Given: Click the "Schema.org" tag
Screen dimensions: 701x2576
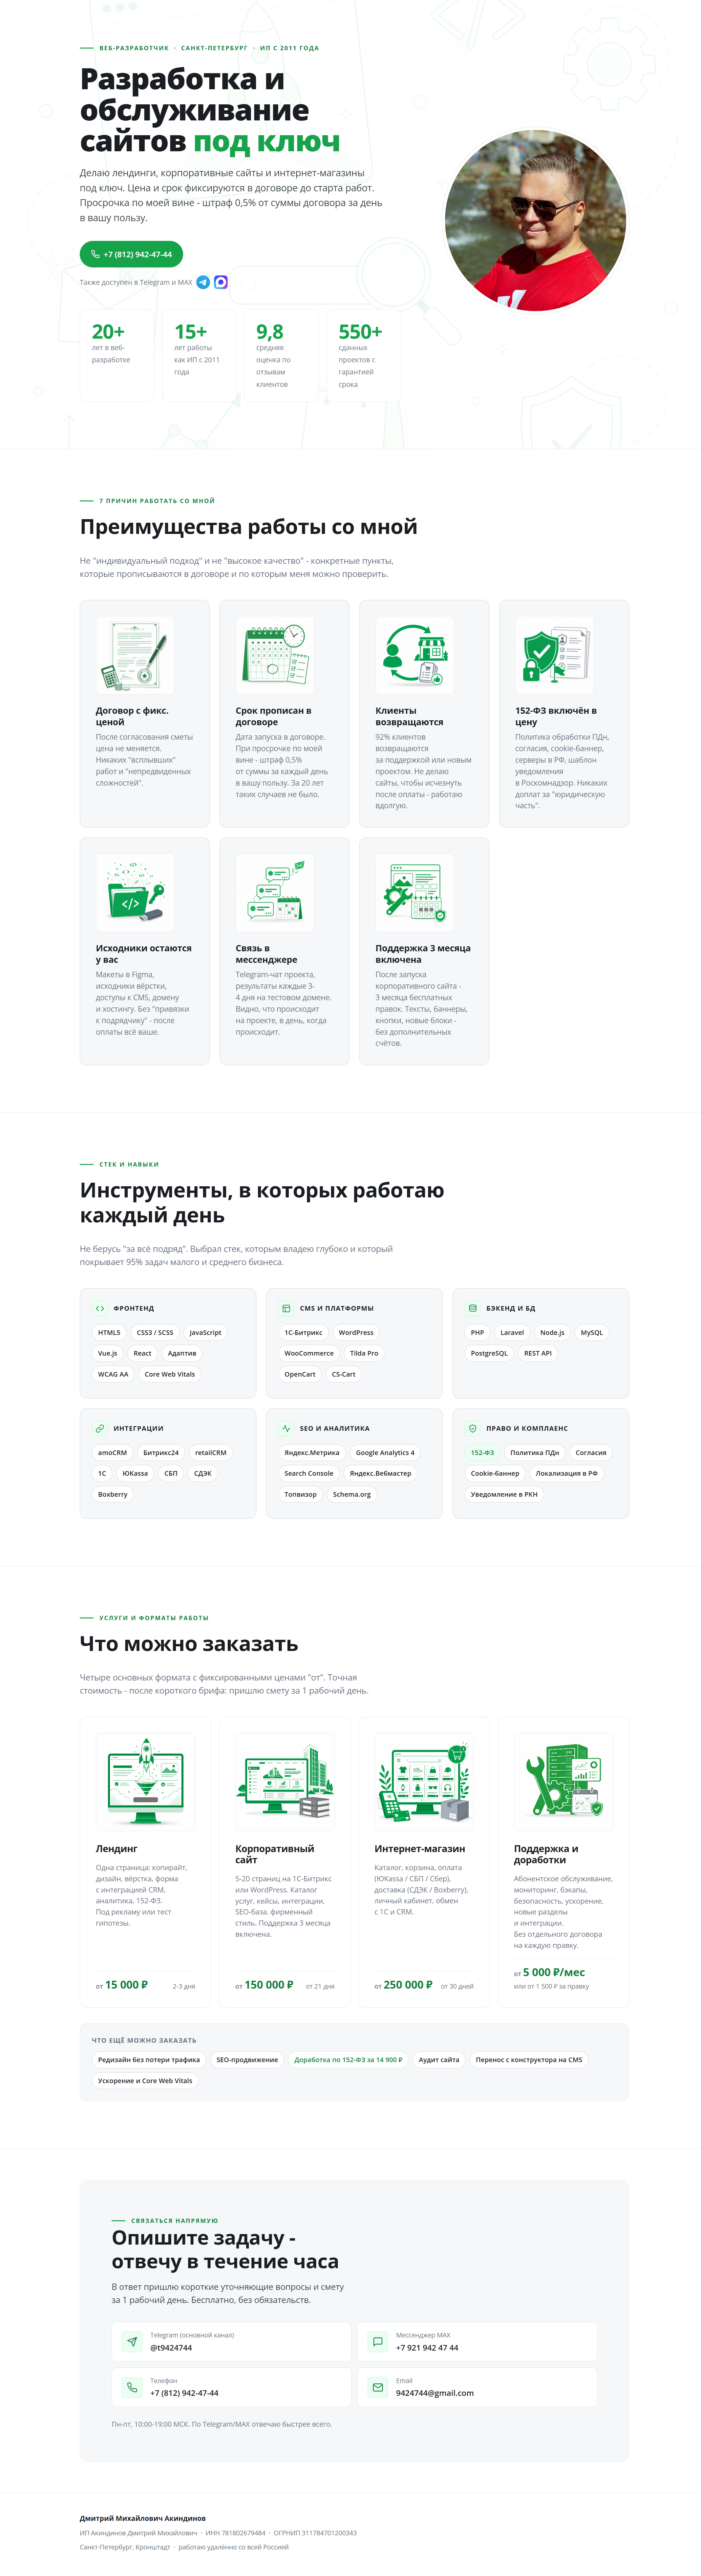Looking at the screenshot, I should click(x=352, y=1494).
